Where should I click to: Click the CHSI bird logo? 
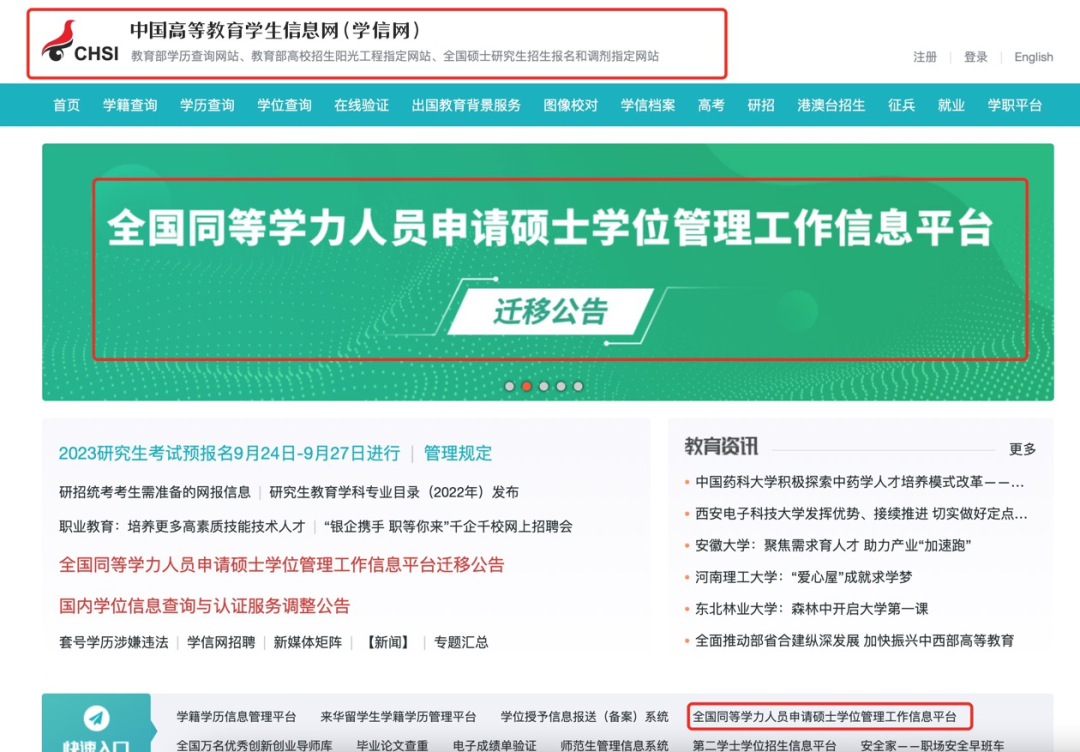click(x=80, y=43)
